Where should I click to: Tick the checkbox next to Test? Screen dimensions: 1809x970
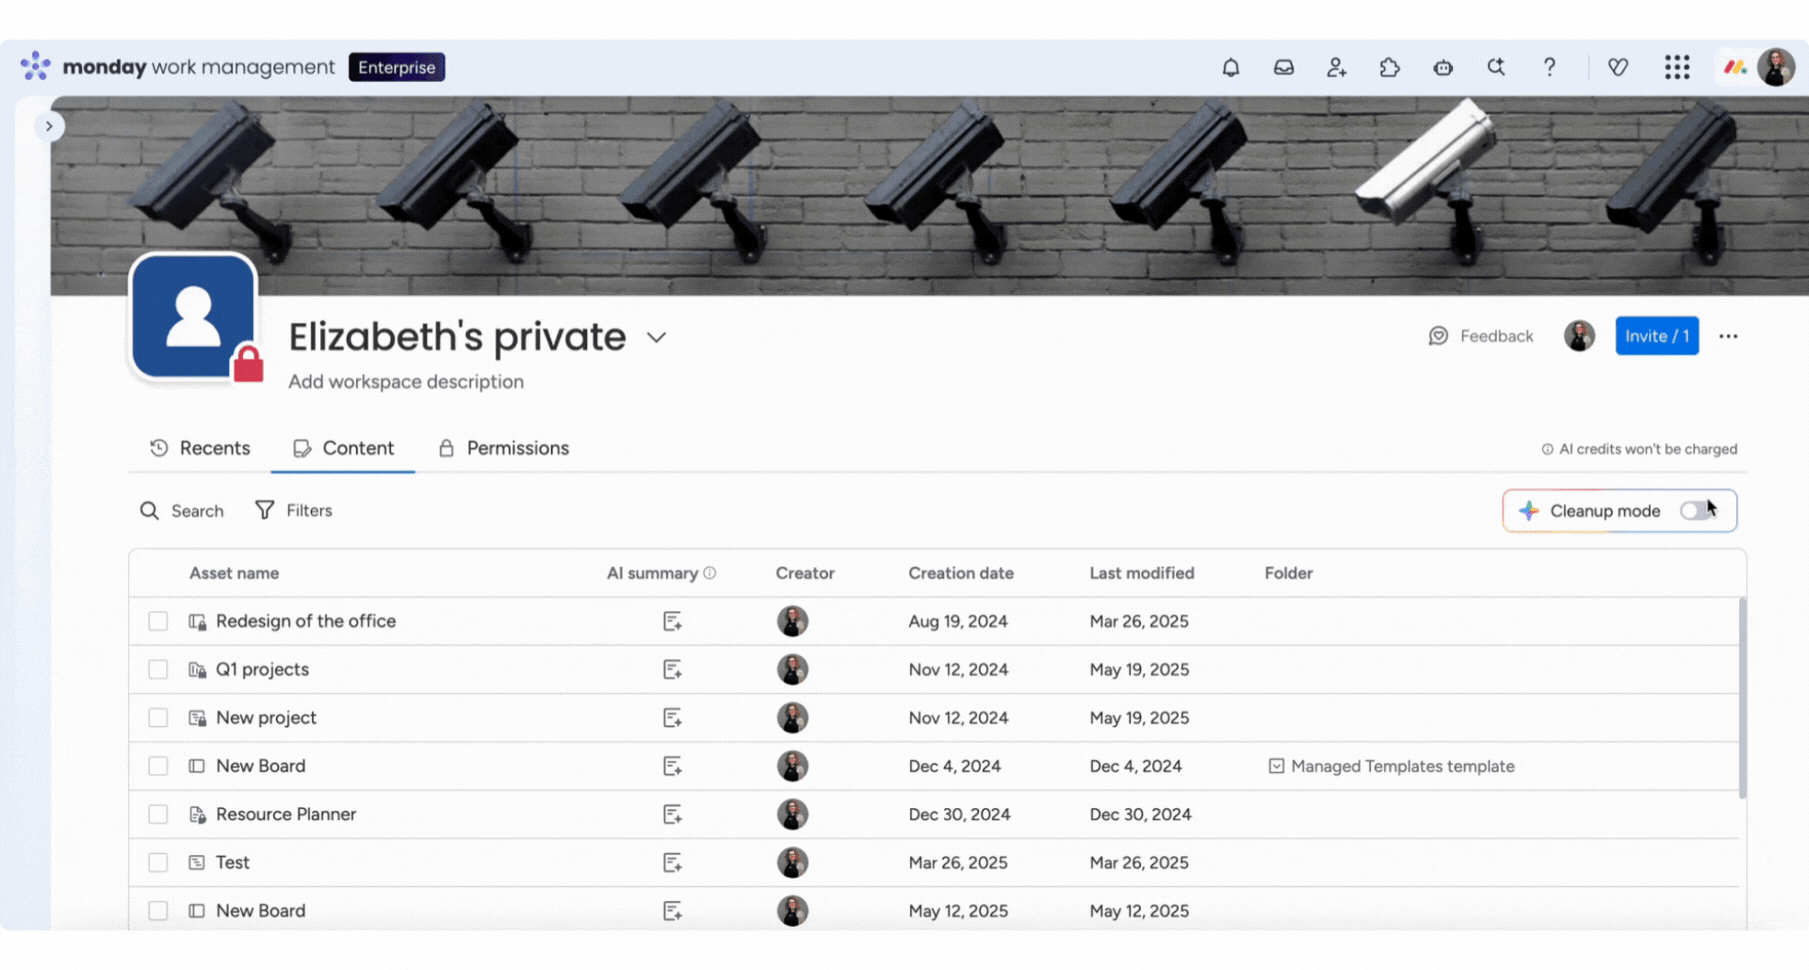pyautogui.click(x=158, y=863)
